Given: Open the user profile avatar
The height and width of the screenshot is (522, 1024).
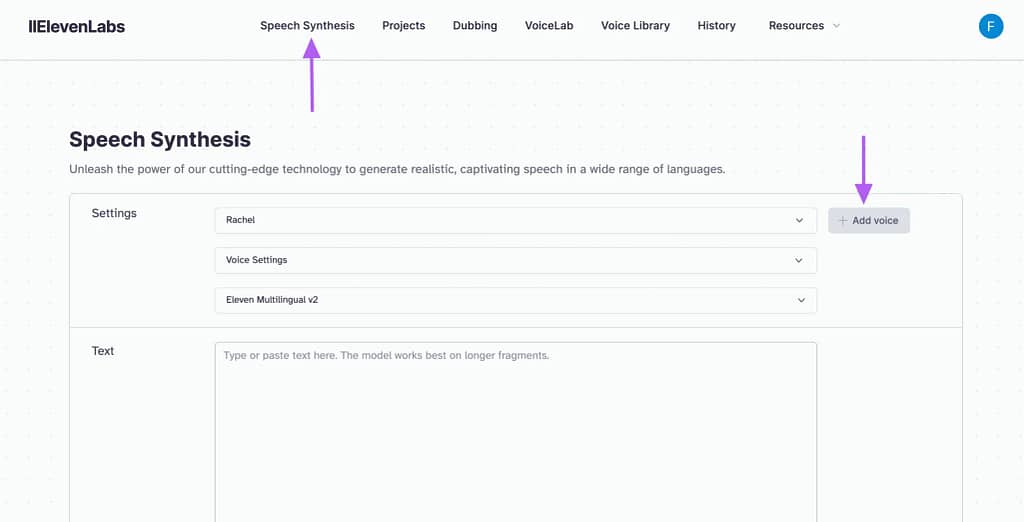Looking at the screenshot, I should coord(990,26).
